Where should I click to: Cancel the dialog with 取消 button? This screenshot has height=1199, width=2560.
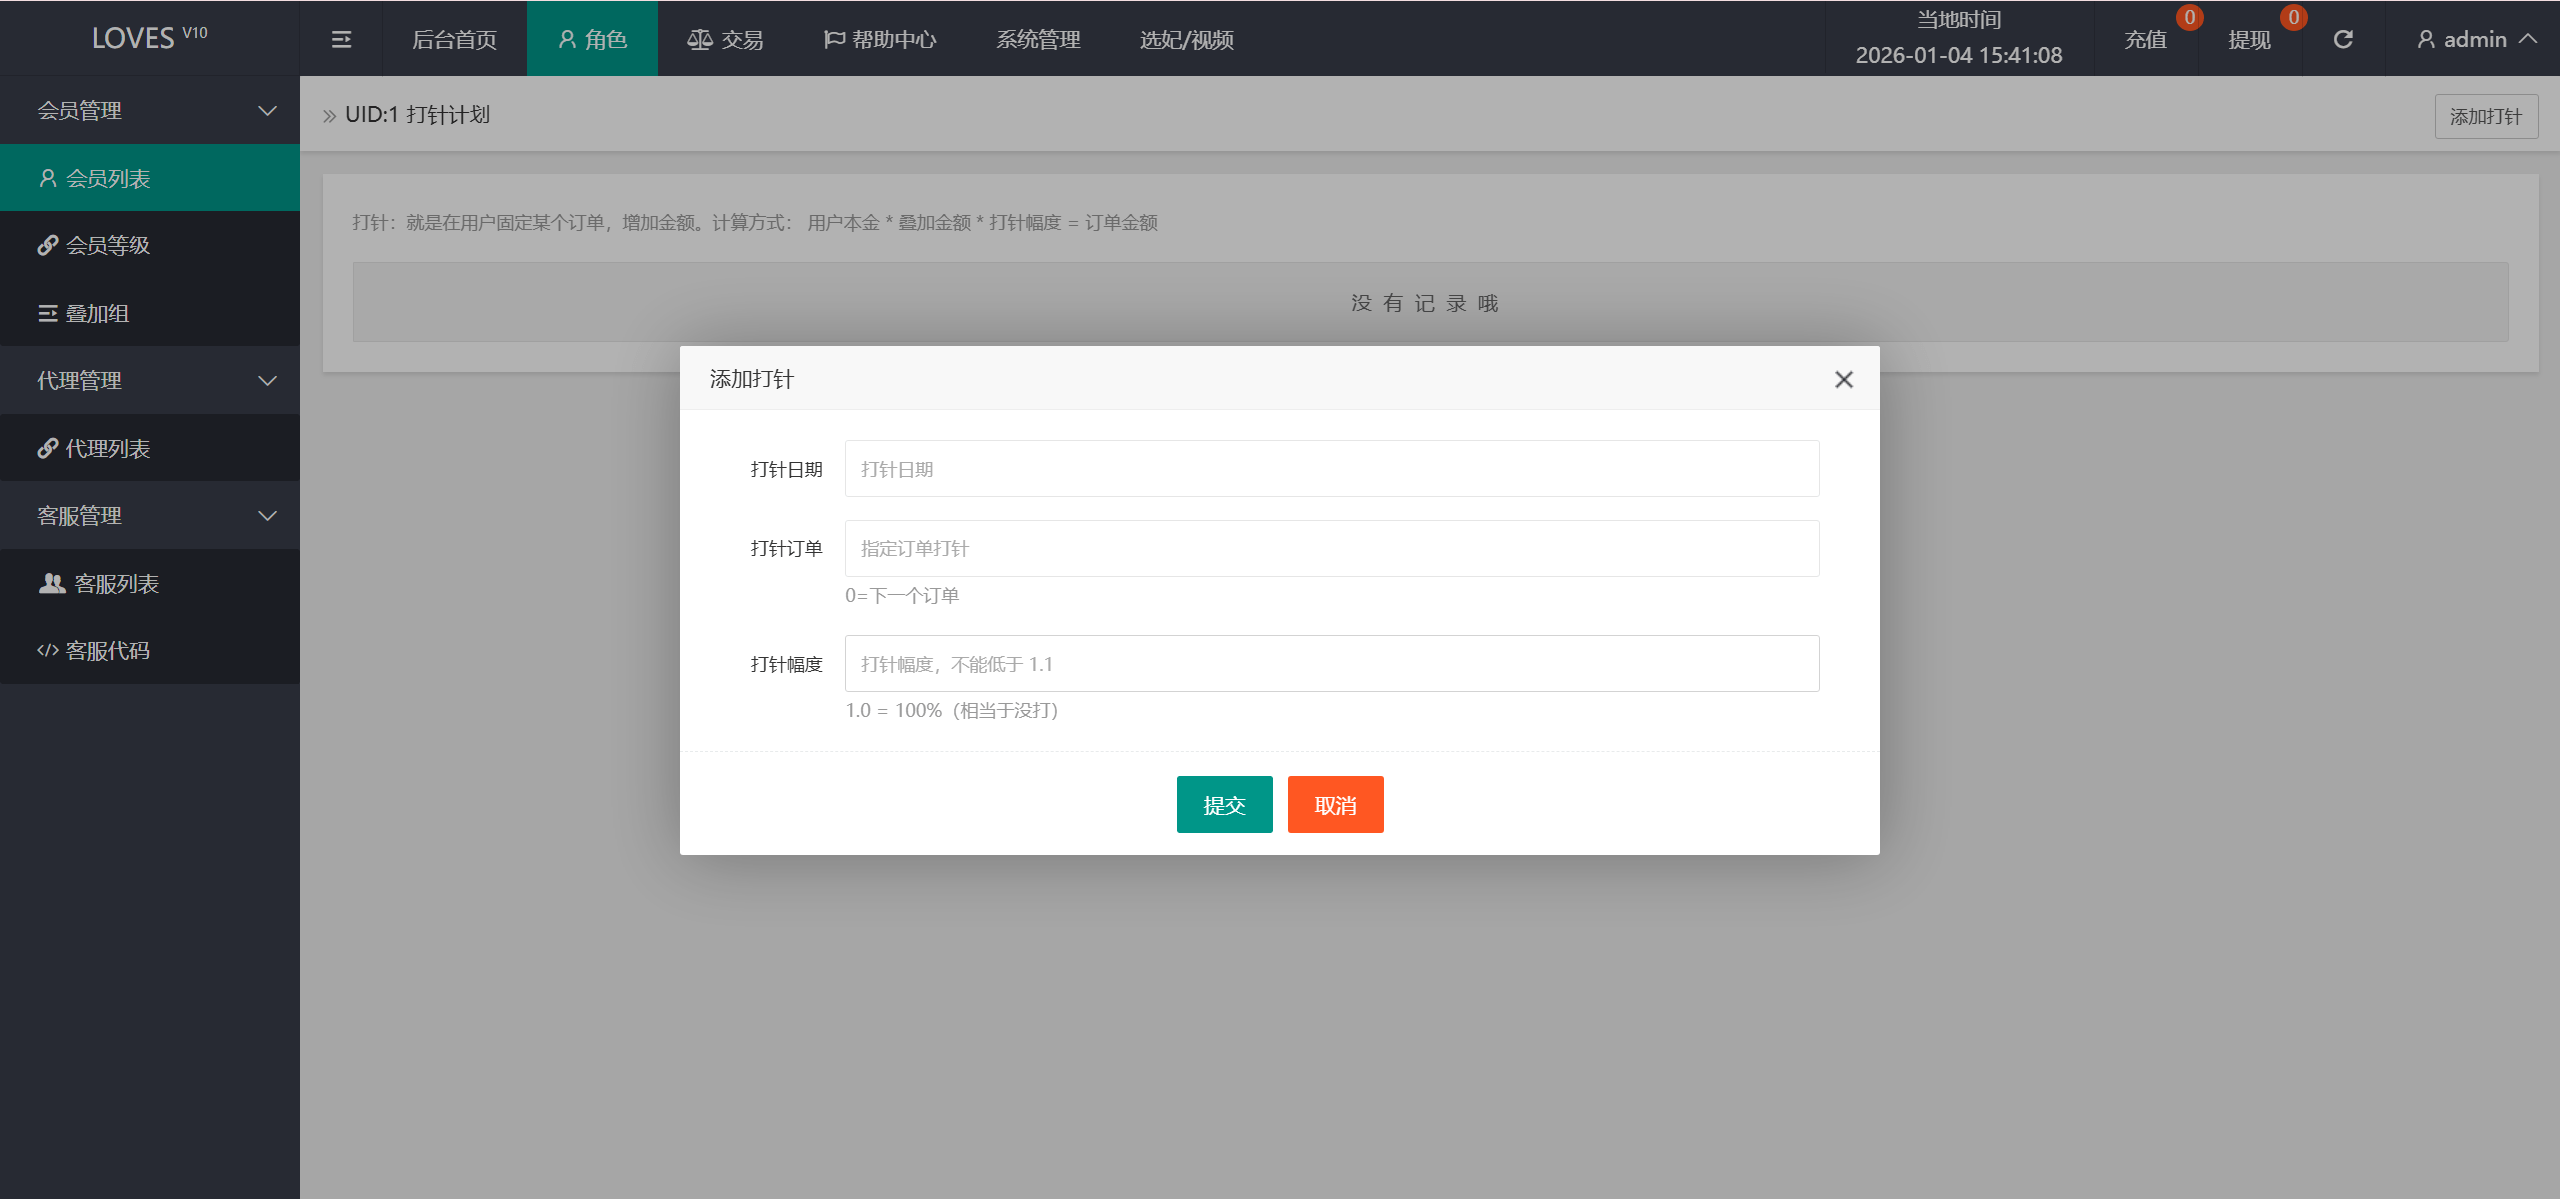(x=1335, y=804)
